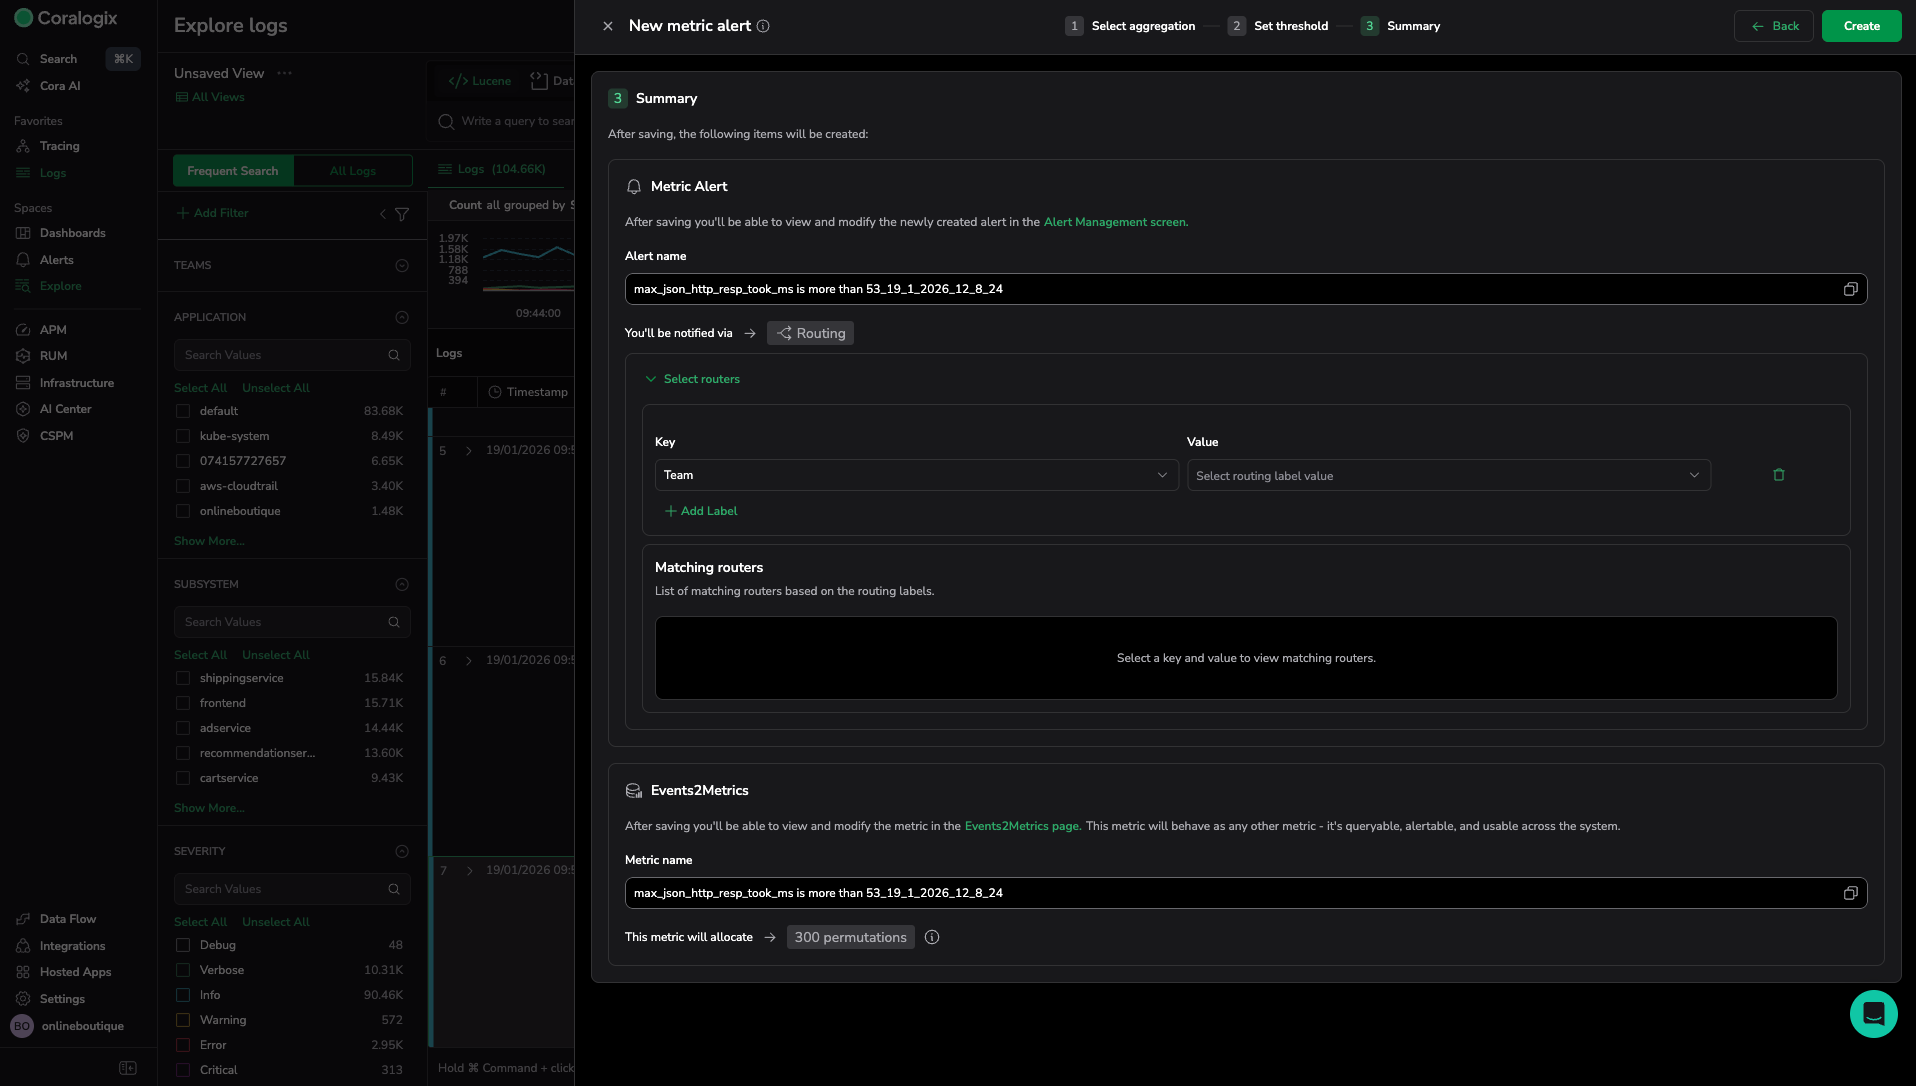Go to Select aggregation step
1916x1086 pixels.
[1142, 26]
